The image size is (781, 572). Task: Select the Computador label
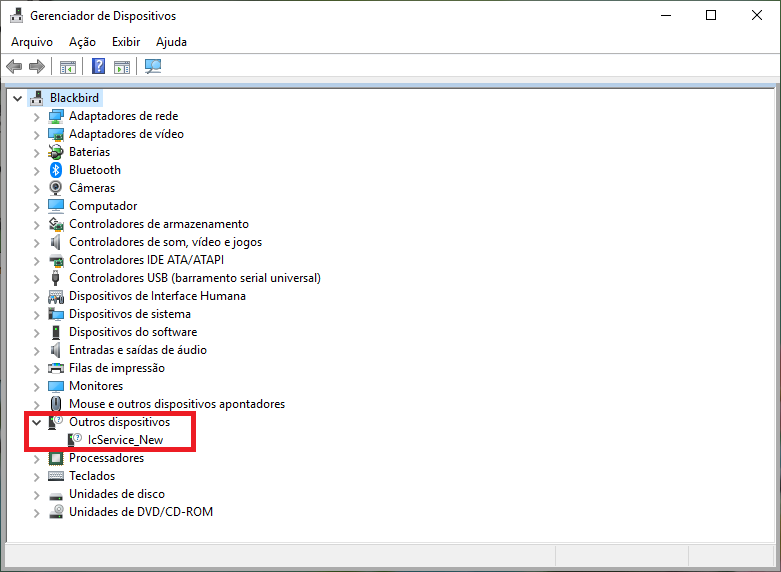click(103, 206)
